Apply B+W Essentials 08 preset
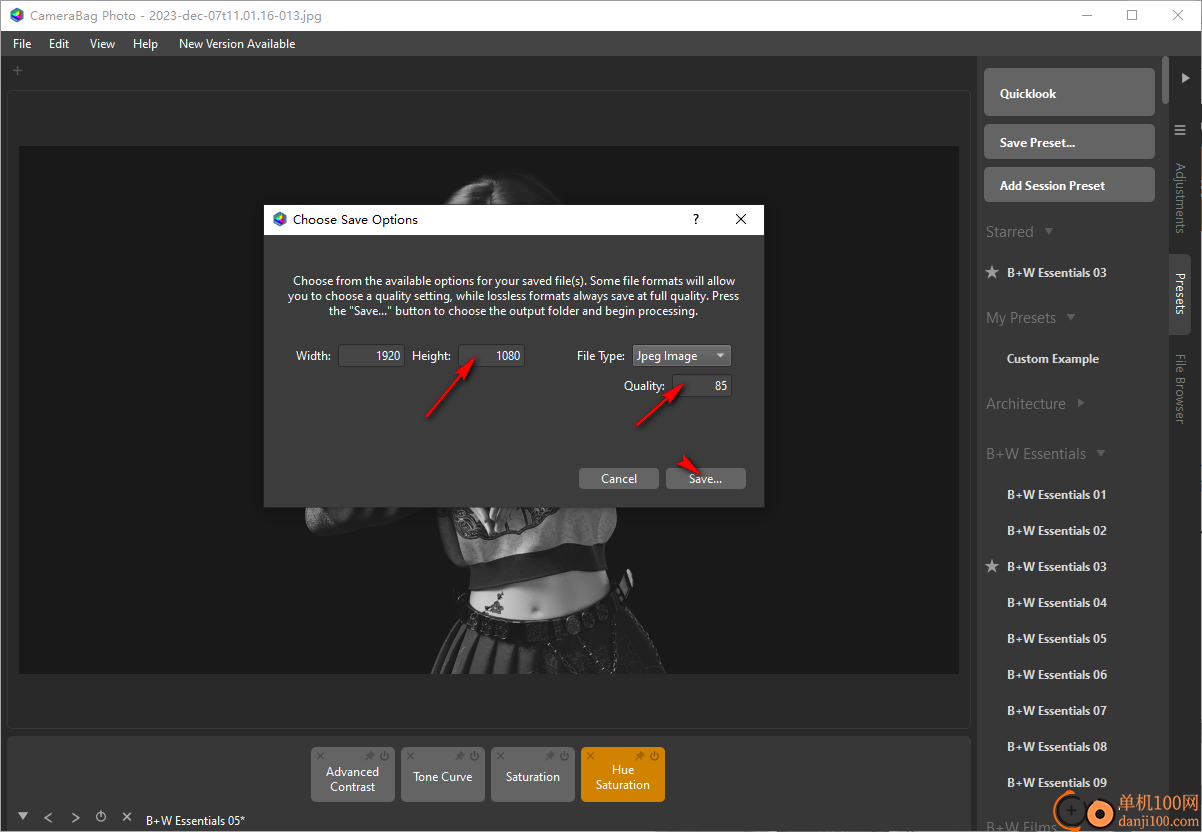The image size is (1202, 832). 1056,747
